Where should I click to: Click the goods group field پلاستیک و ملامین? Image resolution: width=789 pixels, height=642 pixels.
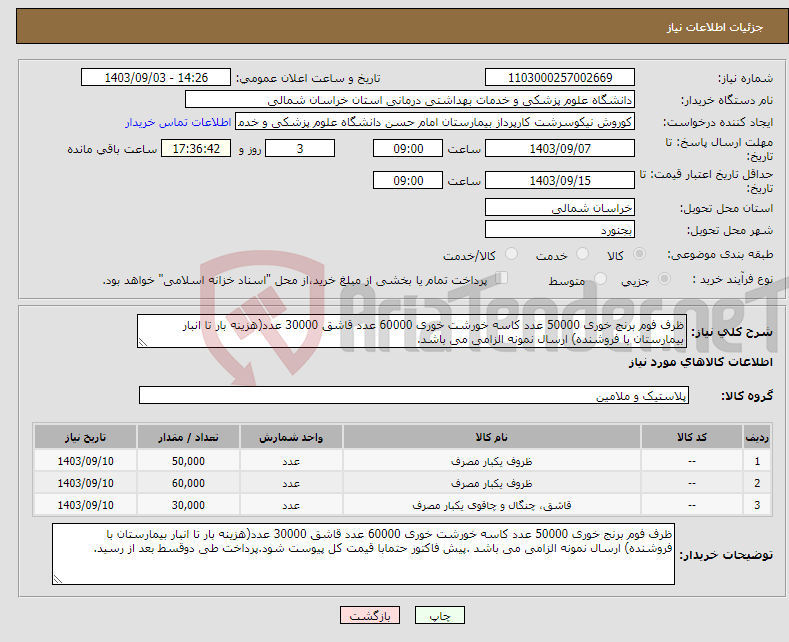414,395
